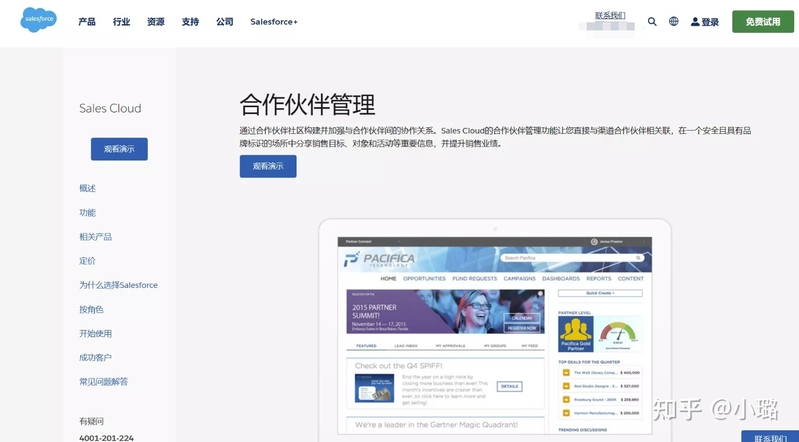This screenshot has width=799, height=442.
Task: Open the 支持 menu
Action: coord(190,22)
